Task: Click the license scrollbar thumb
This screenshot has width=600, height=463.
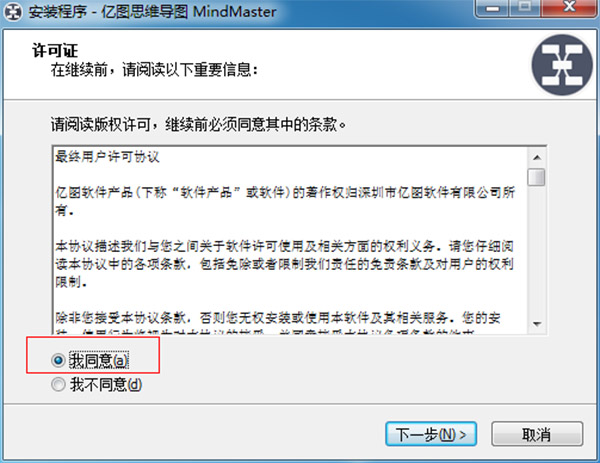Action: click(536, 177)
